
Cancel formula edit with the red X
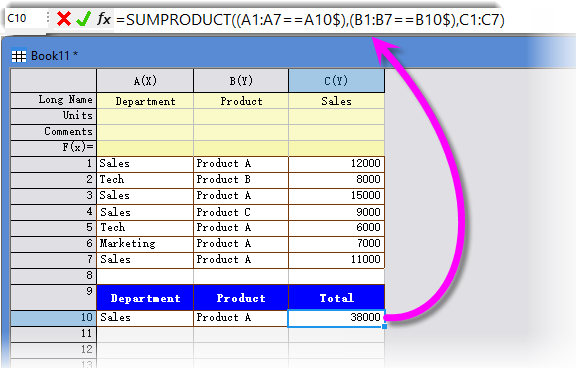(x=64, y=18)
